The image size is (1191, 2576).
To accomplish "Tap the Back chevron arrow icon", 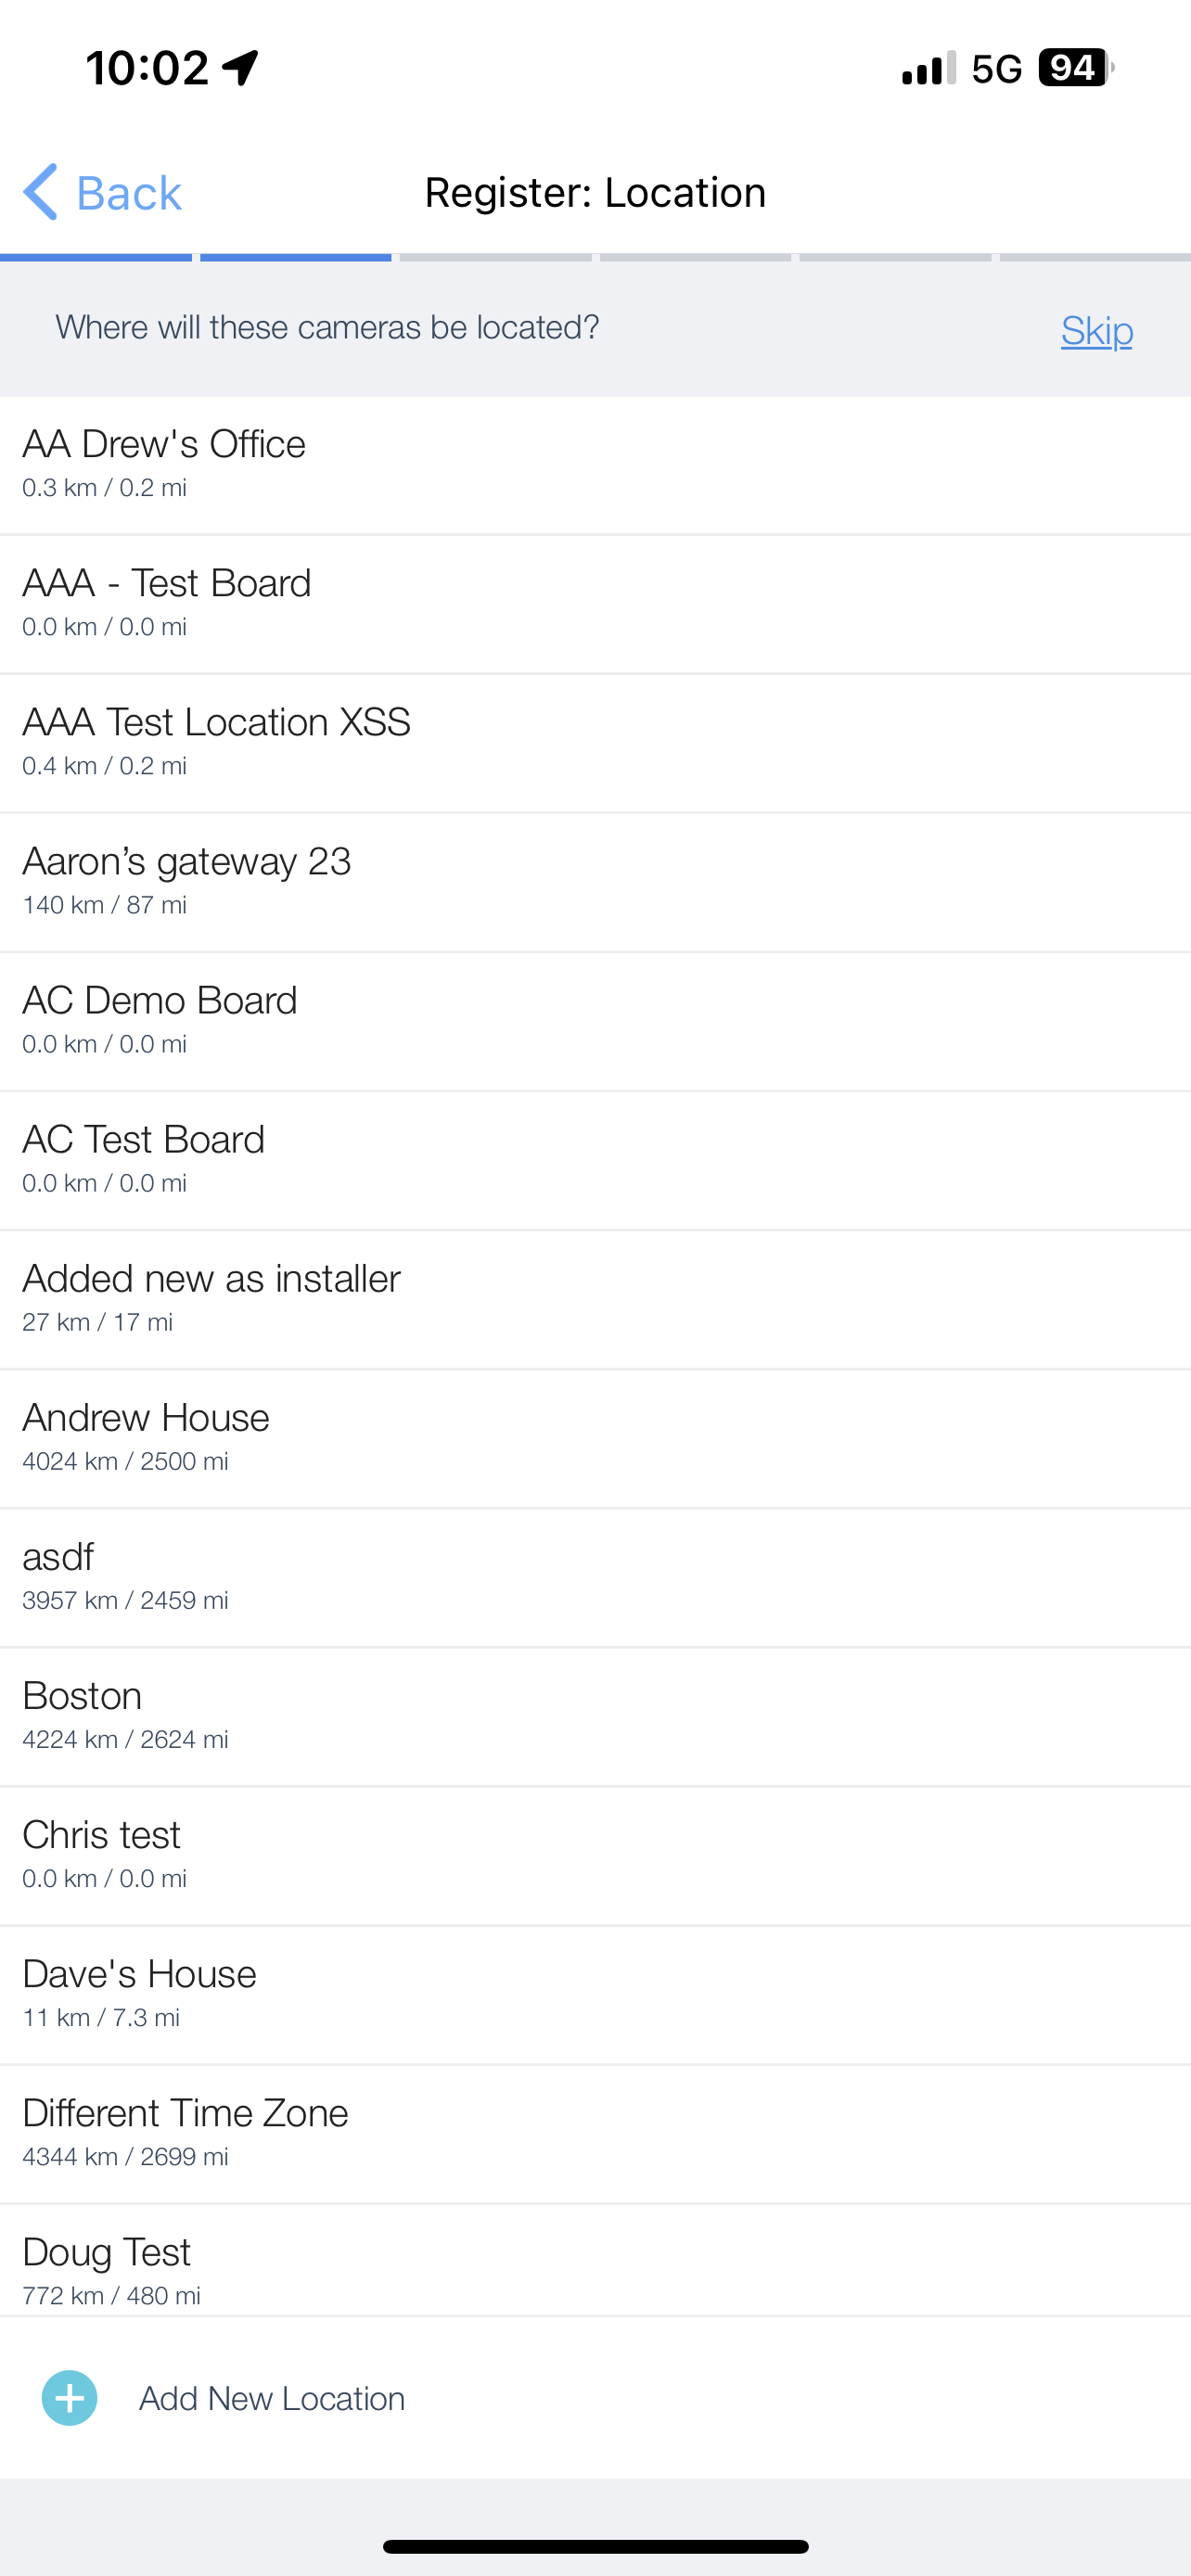I will tap(41, 191).
